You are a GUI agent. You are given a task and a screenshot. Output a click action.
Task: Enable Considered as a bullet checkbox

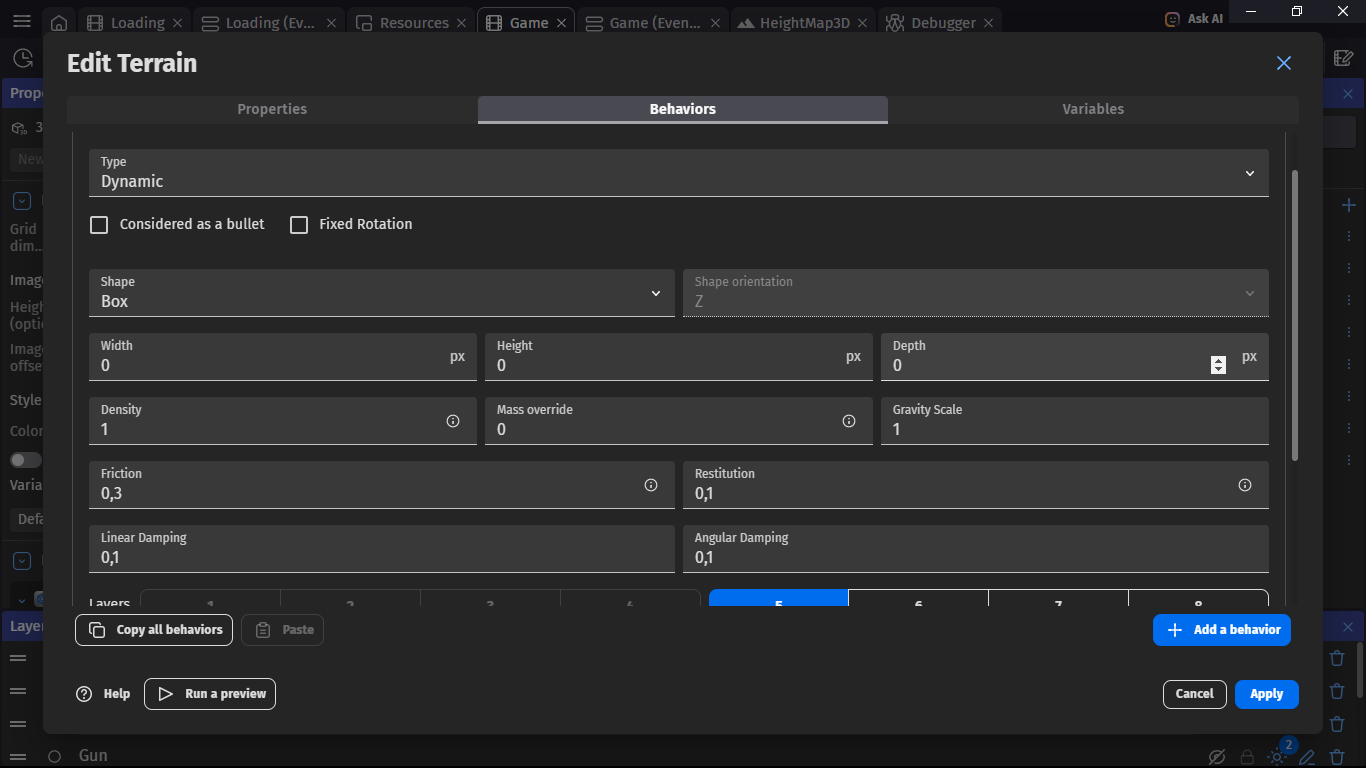point(99,225)
